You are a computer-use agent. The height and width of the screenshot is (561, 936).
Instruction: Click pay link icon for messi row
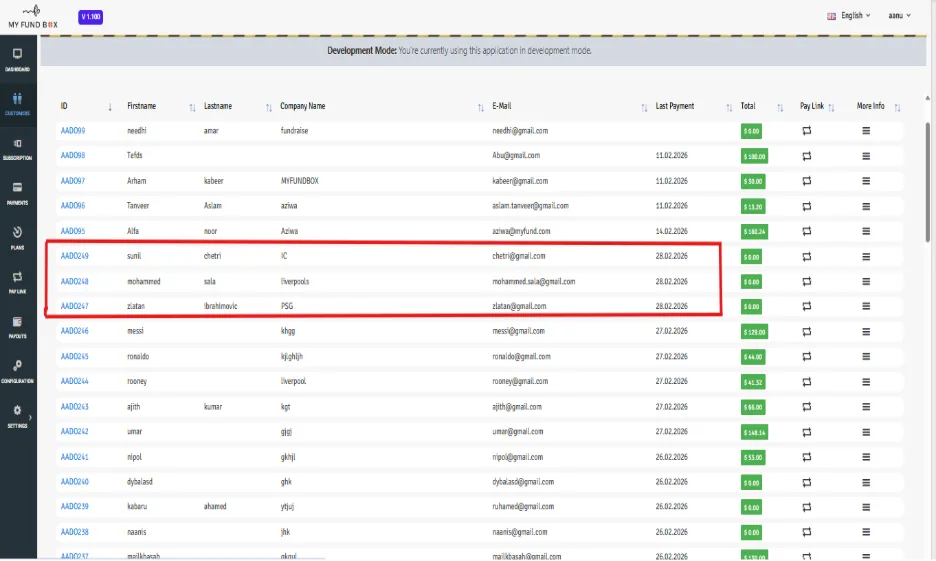pyautogui.click(x=806, y=332)
